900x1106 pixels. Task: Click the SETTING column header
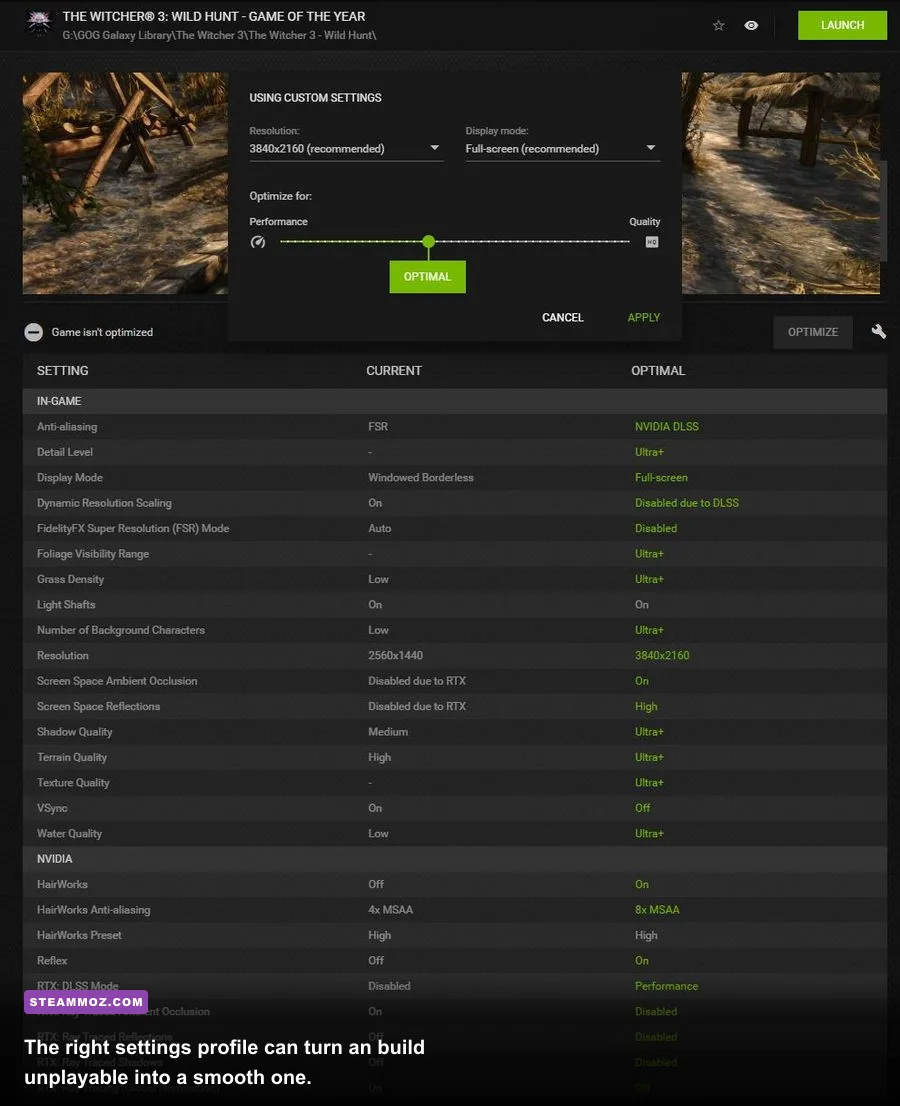[63, 370]
